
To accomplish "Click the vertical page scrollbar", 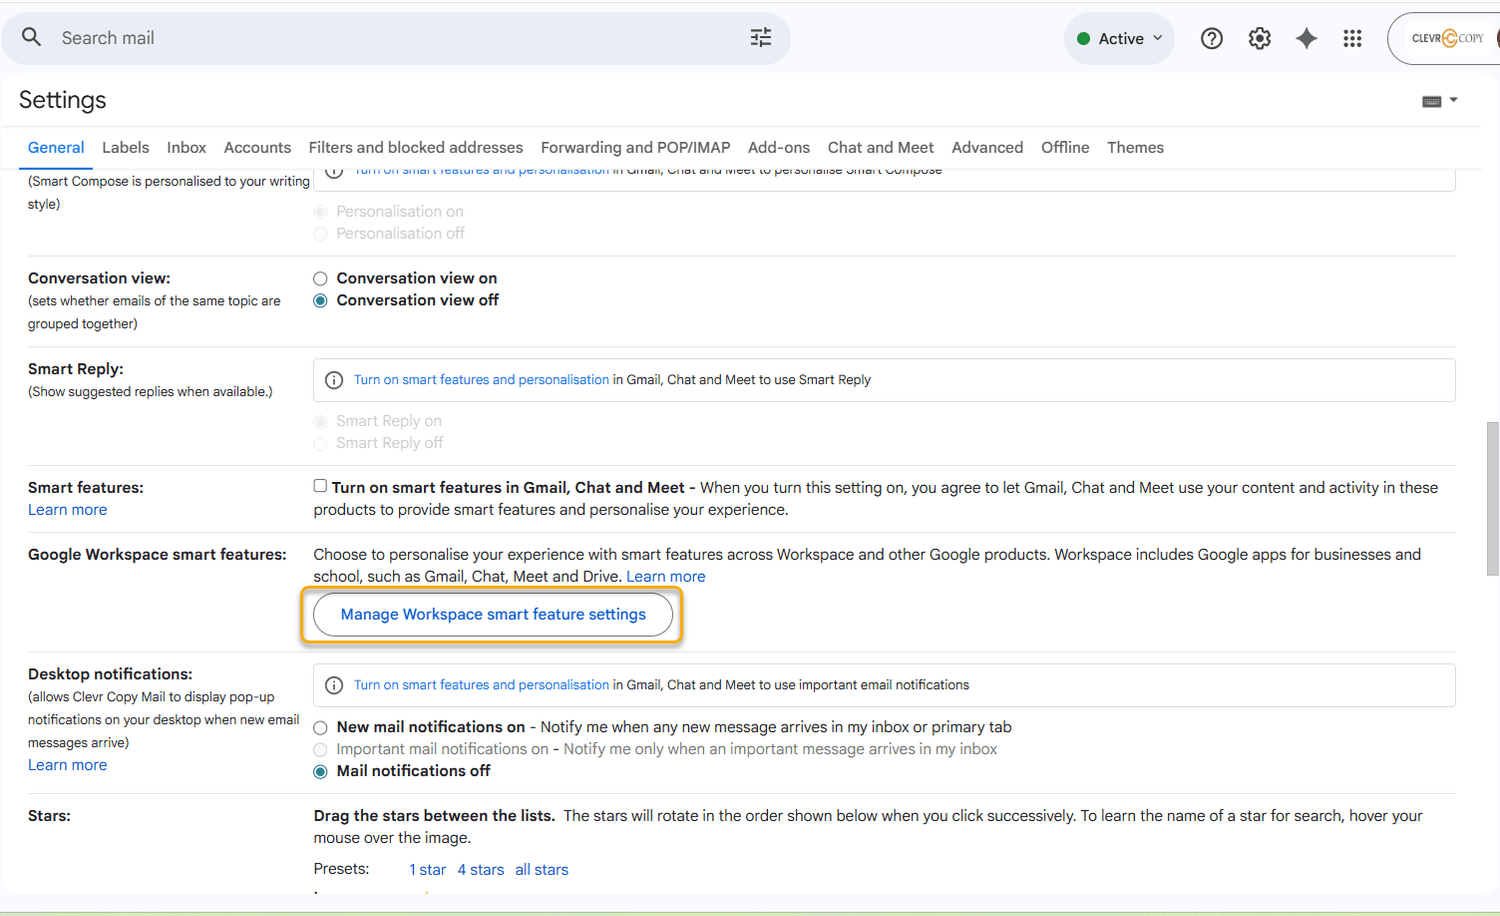I will tap(1492, 500).
